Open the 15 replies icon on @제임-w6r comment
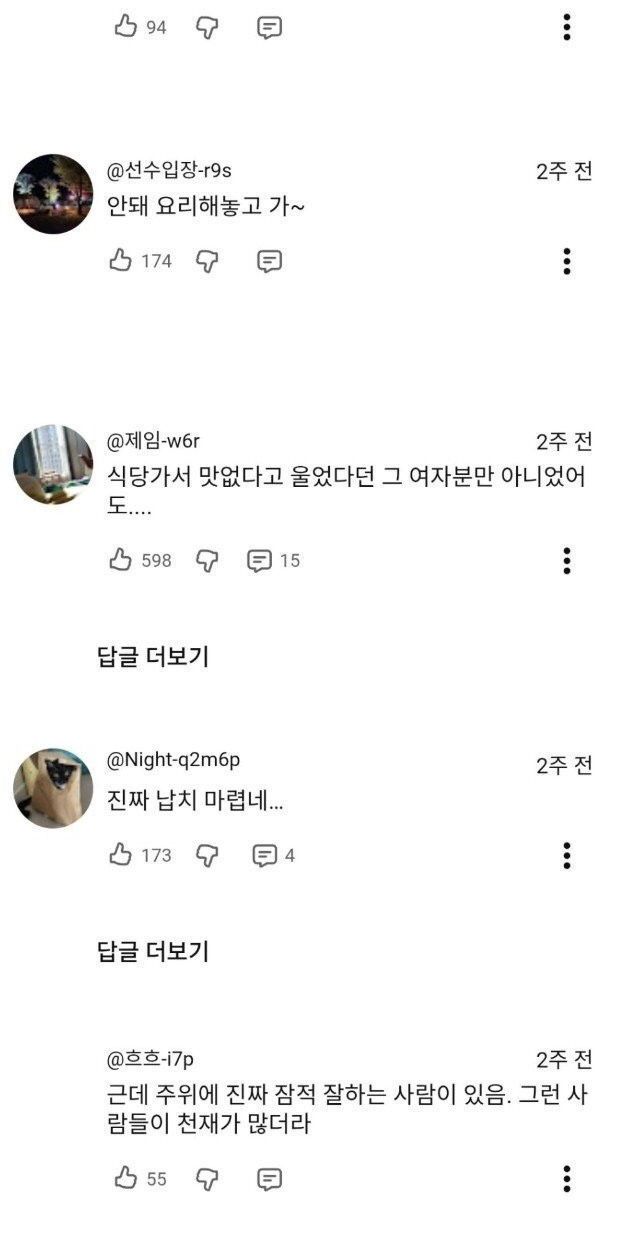 tap(260, 560)
